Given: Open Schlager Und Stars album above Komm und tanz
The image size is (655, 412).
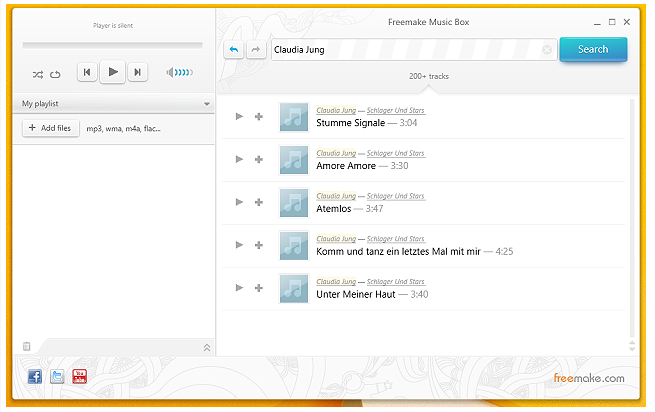Looking at the screenshot, I should click(x=396, y=239).
